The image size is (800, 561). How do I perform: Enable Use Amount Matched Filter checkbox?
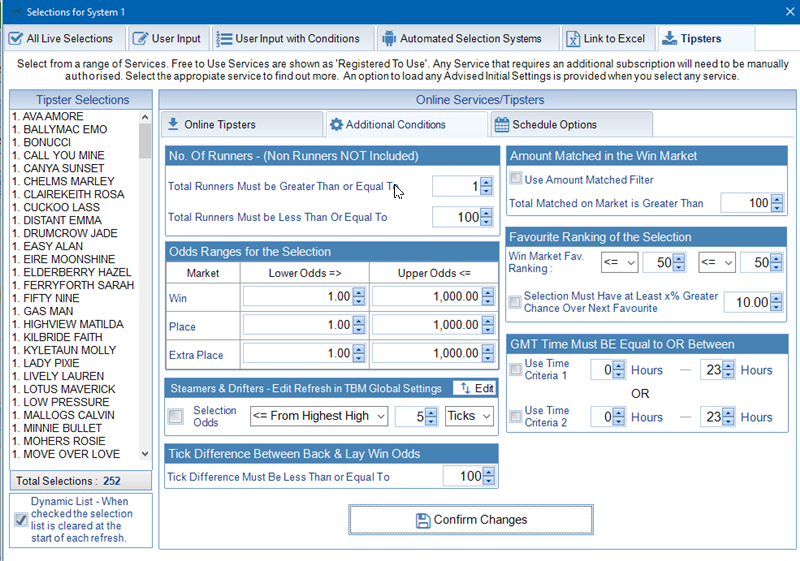tap(516, 178)
